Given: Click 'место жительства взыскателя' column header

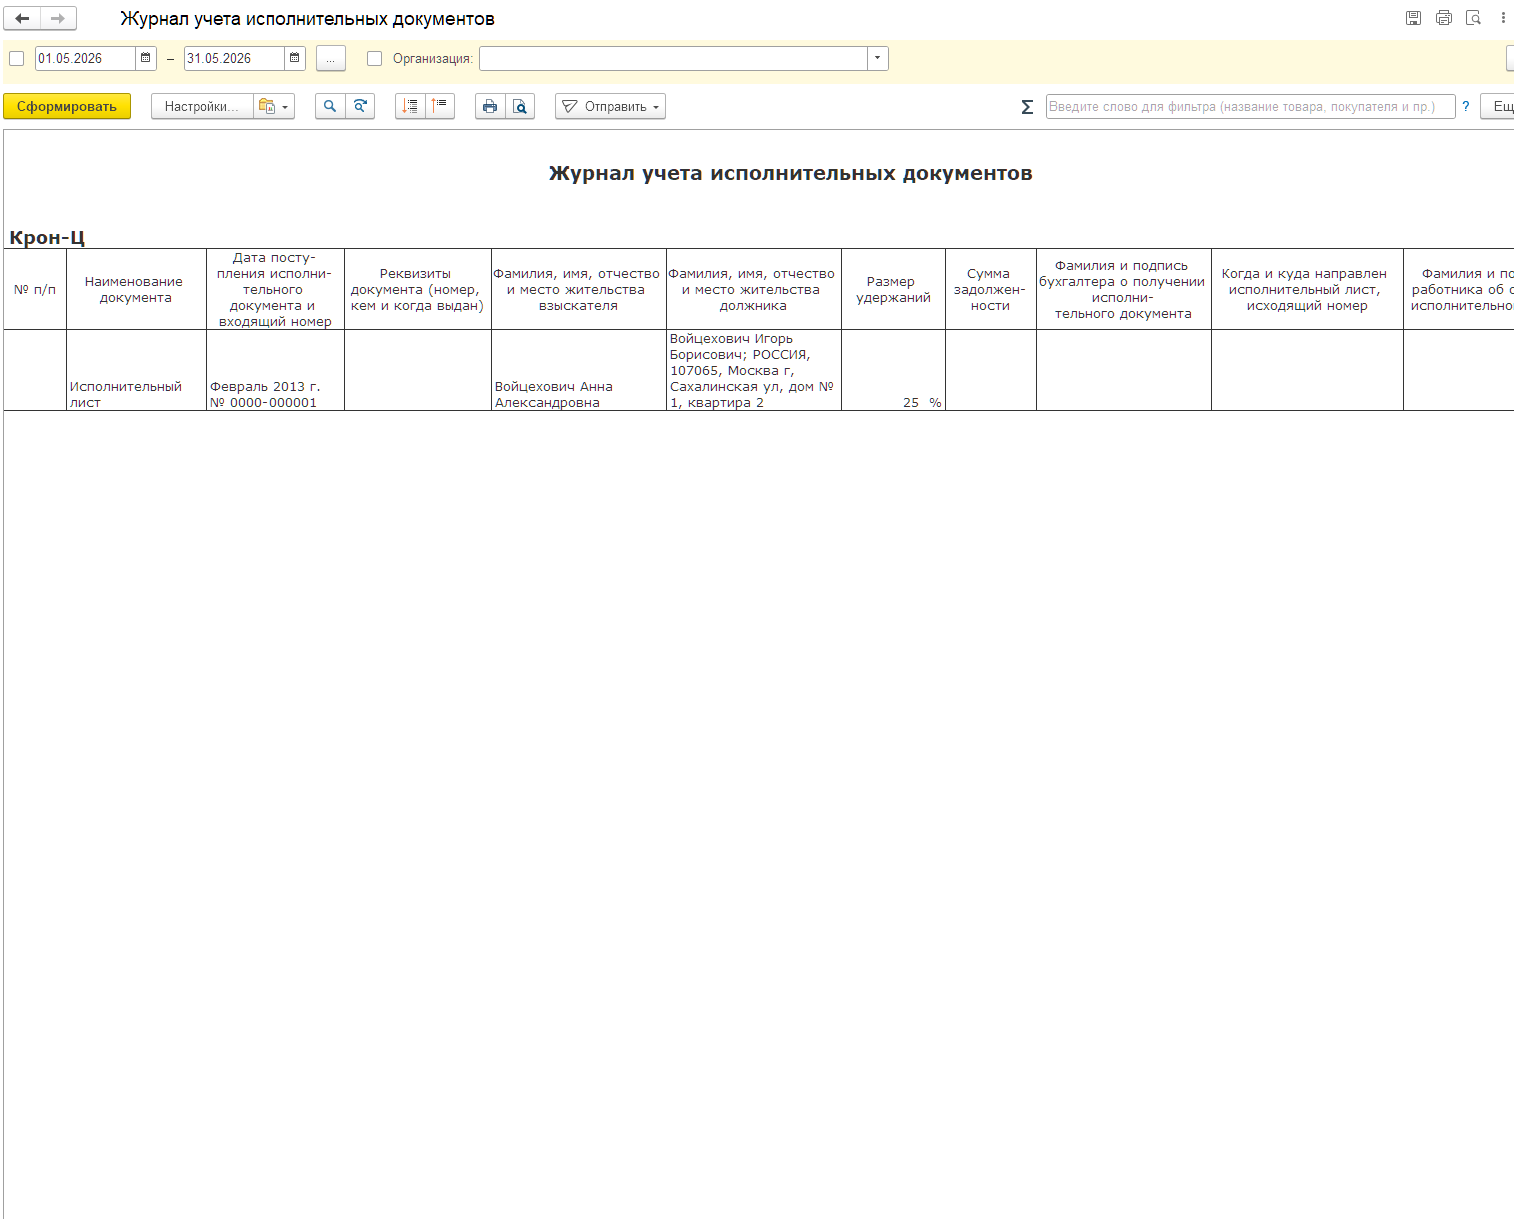Looking at the screenshot, I should 579,289.
